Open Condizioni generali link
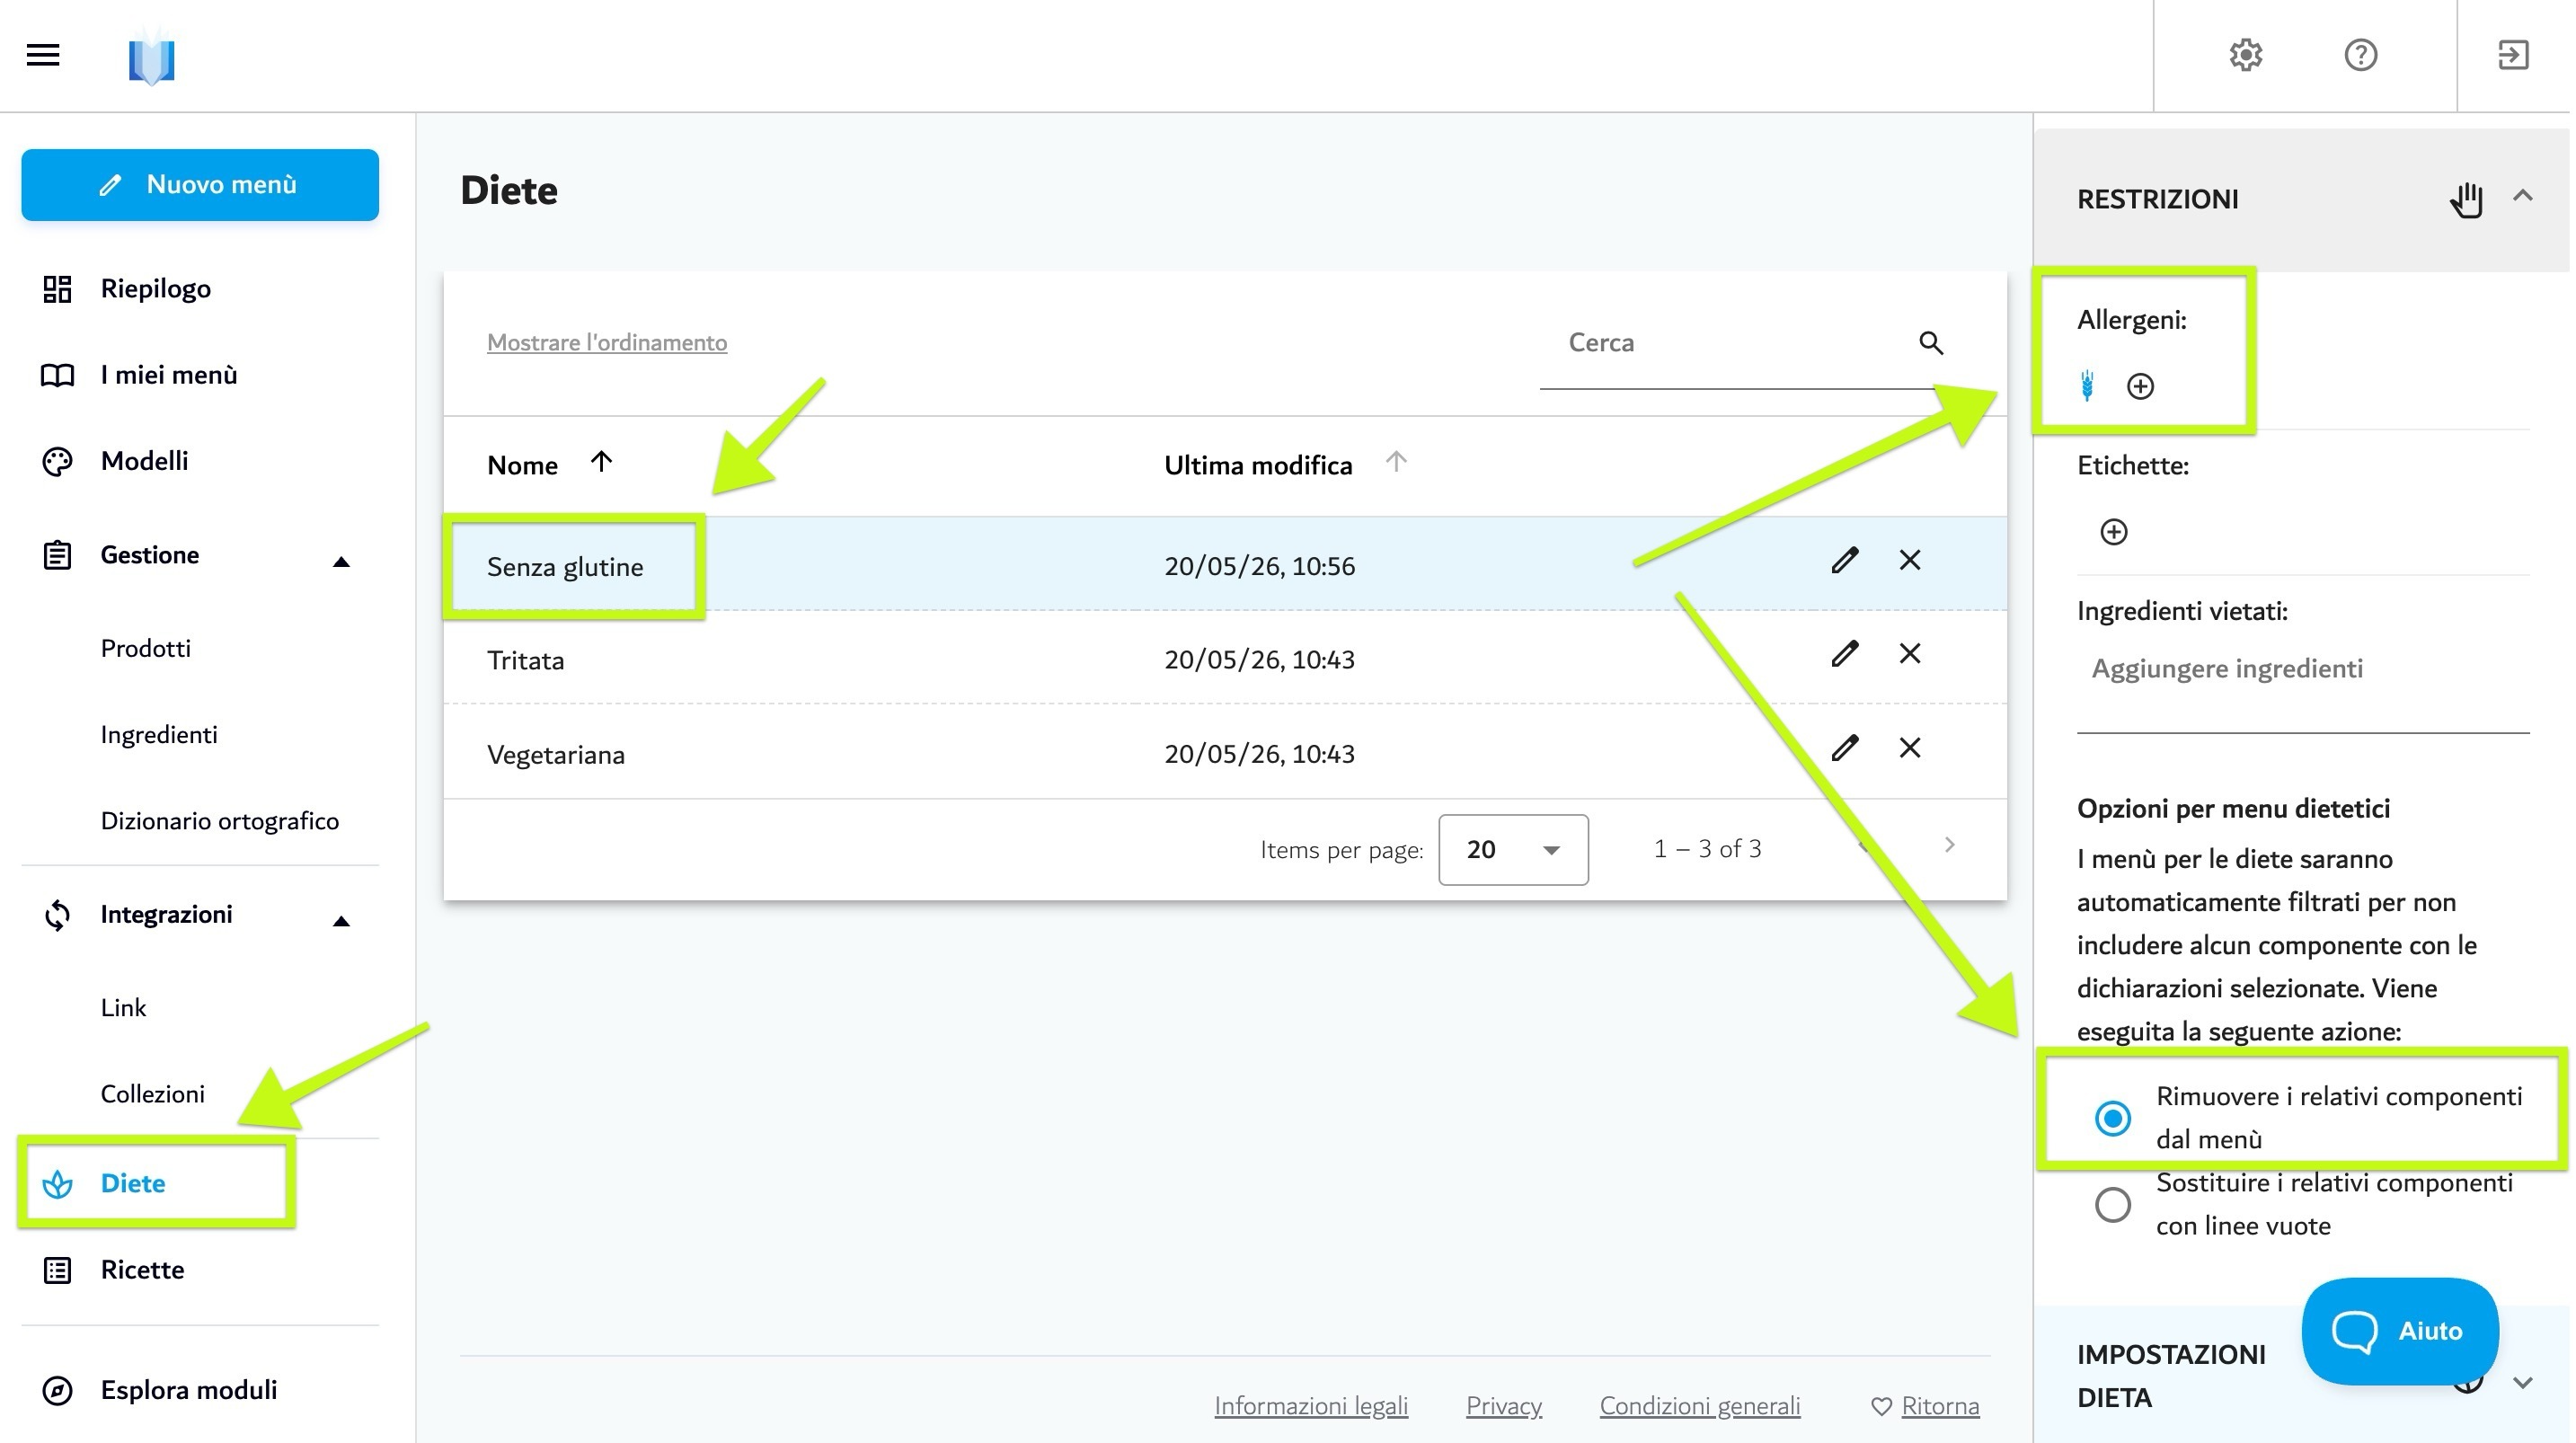 point(1700,1406)
